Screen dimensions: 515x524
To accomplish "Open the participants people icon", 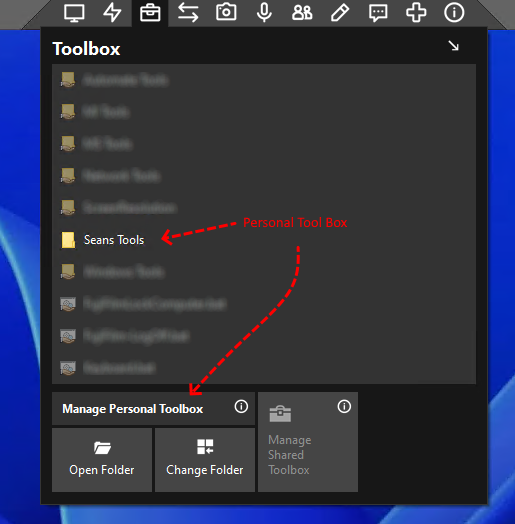I will click(x=302, y=13).
